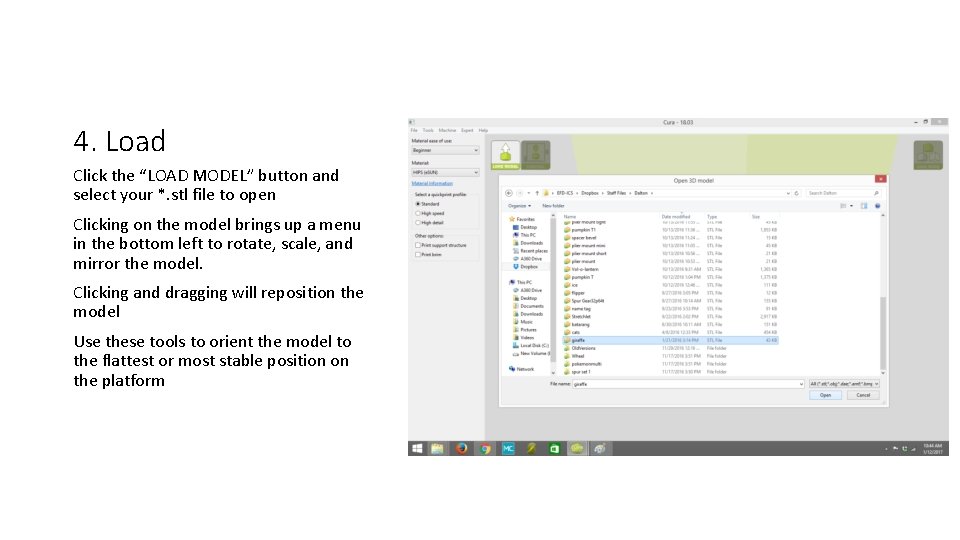Open the green store icon on taskbar
Image resolution: width=960 pixels, height=540 pixels.
click(x=554, y=449)
